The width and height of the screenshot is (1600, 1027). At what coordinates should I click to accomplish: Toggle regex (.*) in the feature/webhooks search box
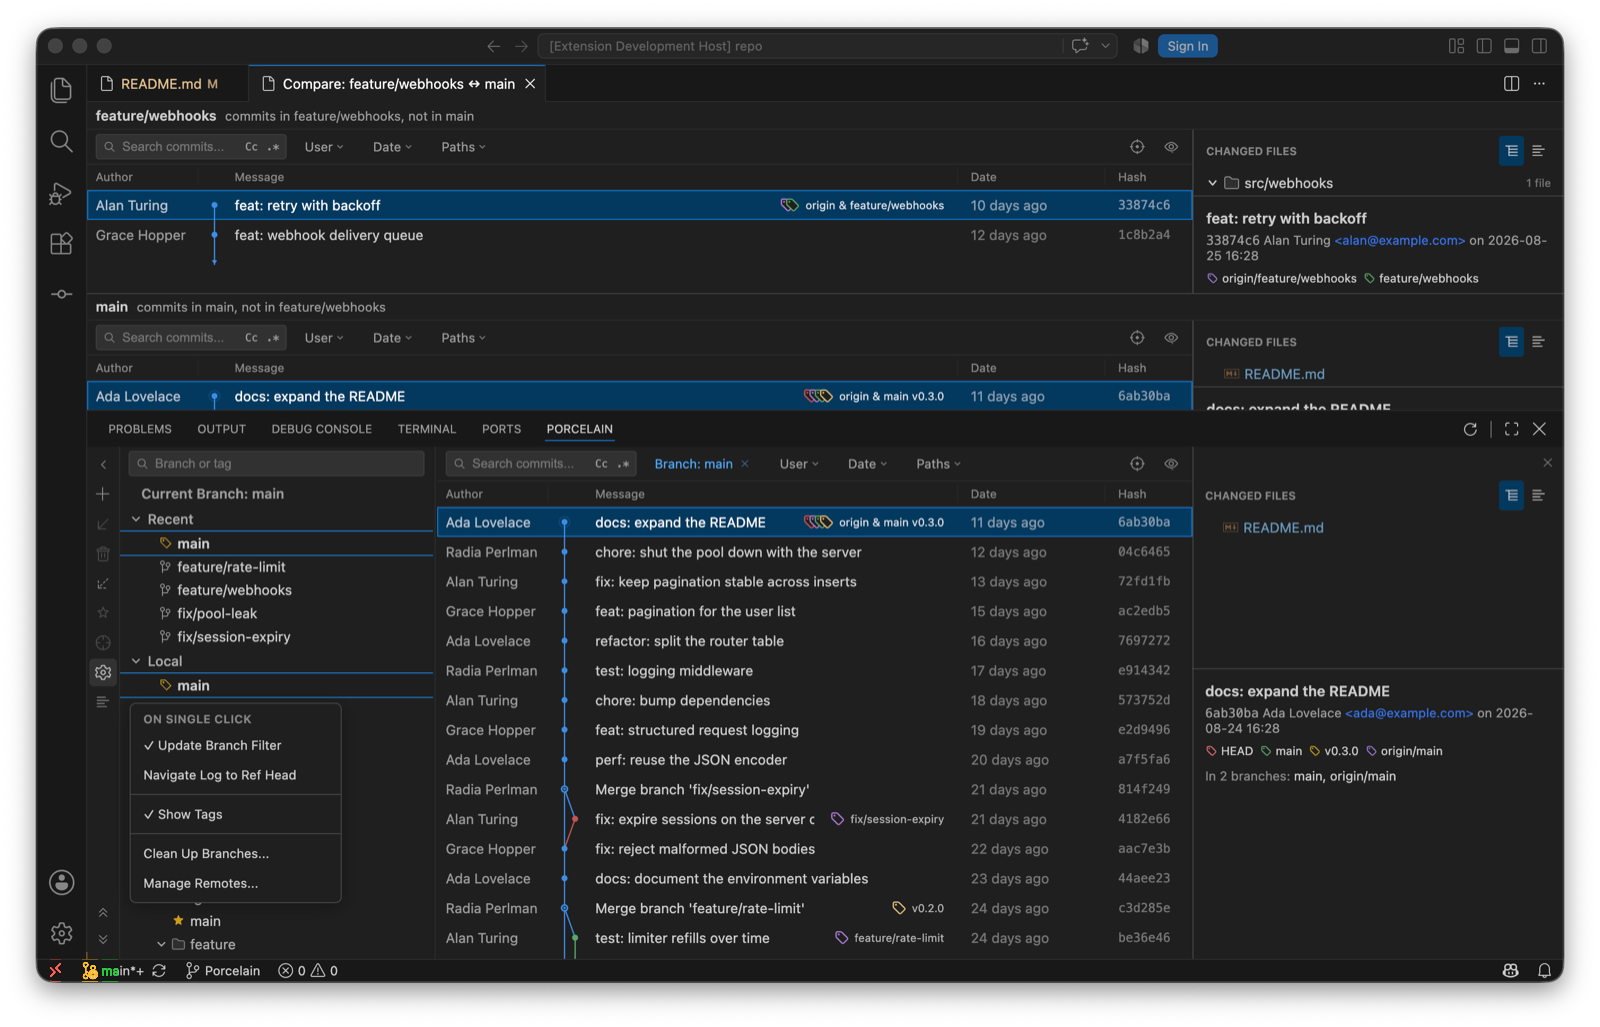[273, 147]
